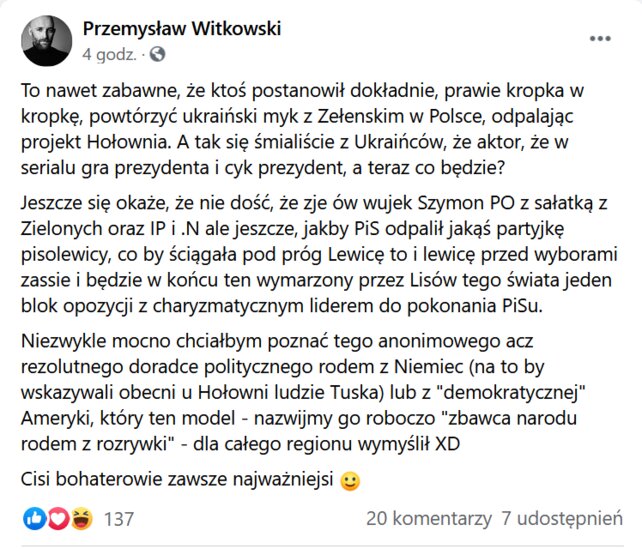Open Przemysław Witkowski's profile picture
Viewport: 642px width, 549px height.
pyautogui.click(x=46, y=41)
